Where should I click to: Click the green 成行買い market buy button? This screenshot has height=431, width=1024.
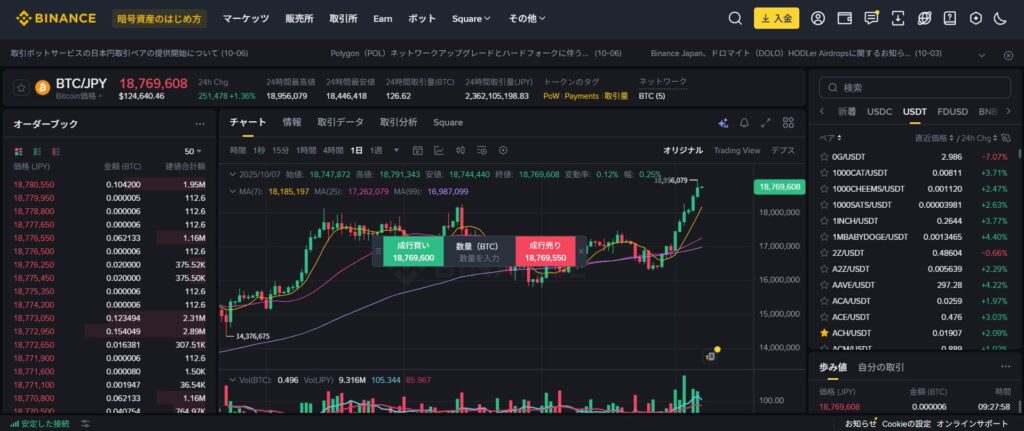click(x=413, y=251)
